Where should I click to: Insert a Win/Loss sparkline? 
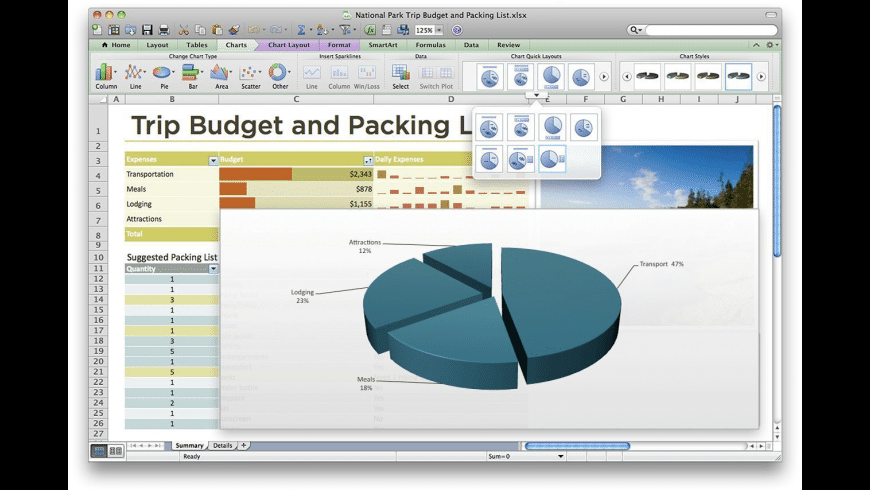point(367,76)
